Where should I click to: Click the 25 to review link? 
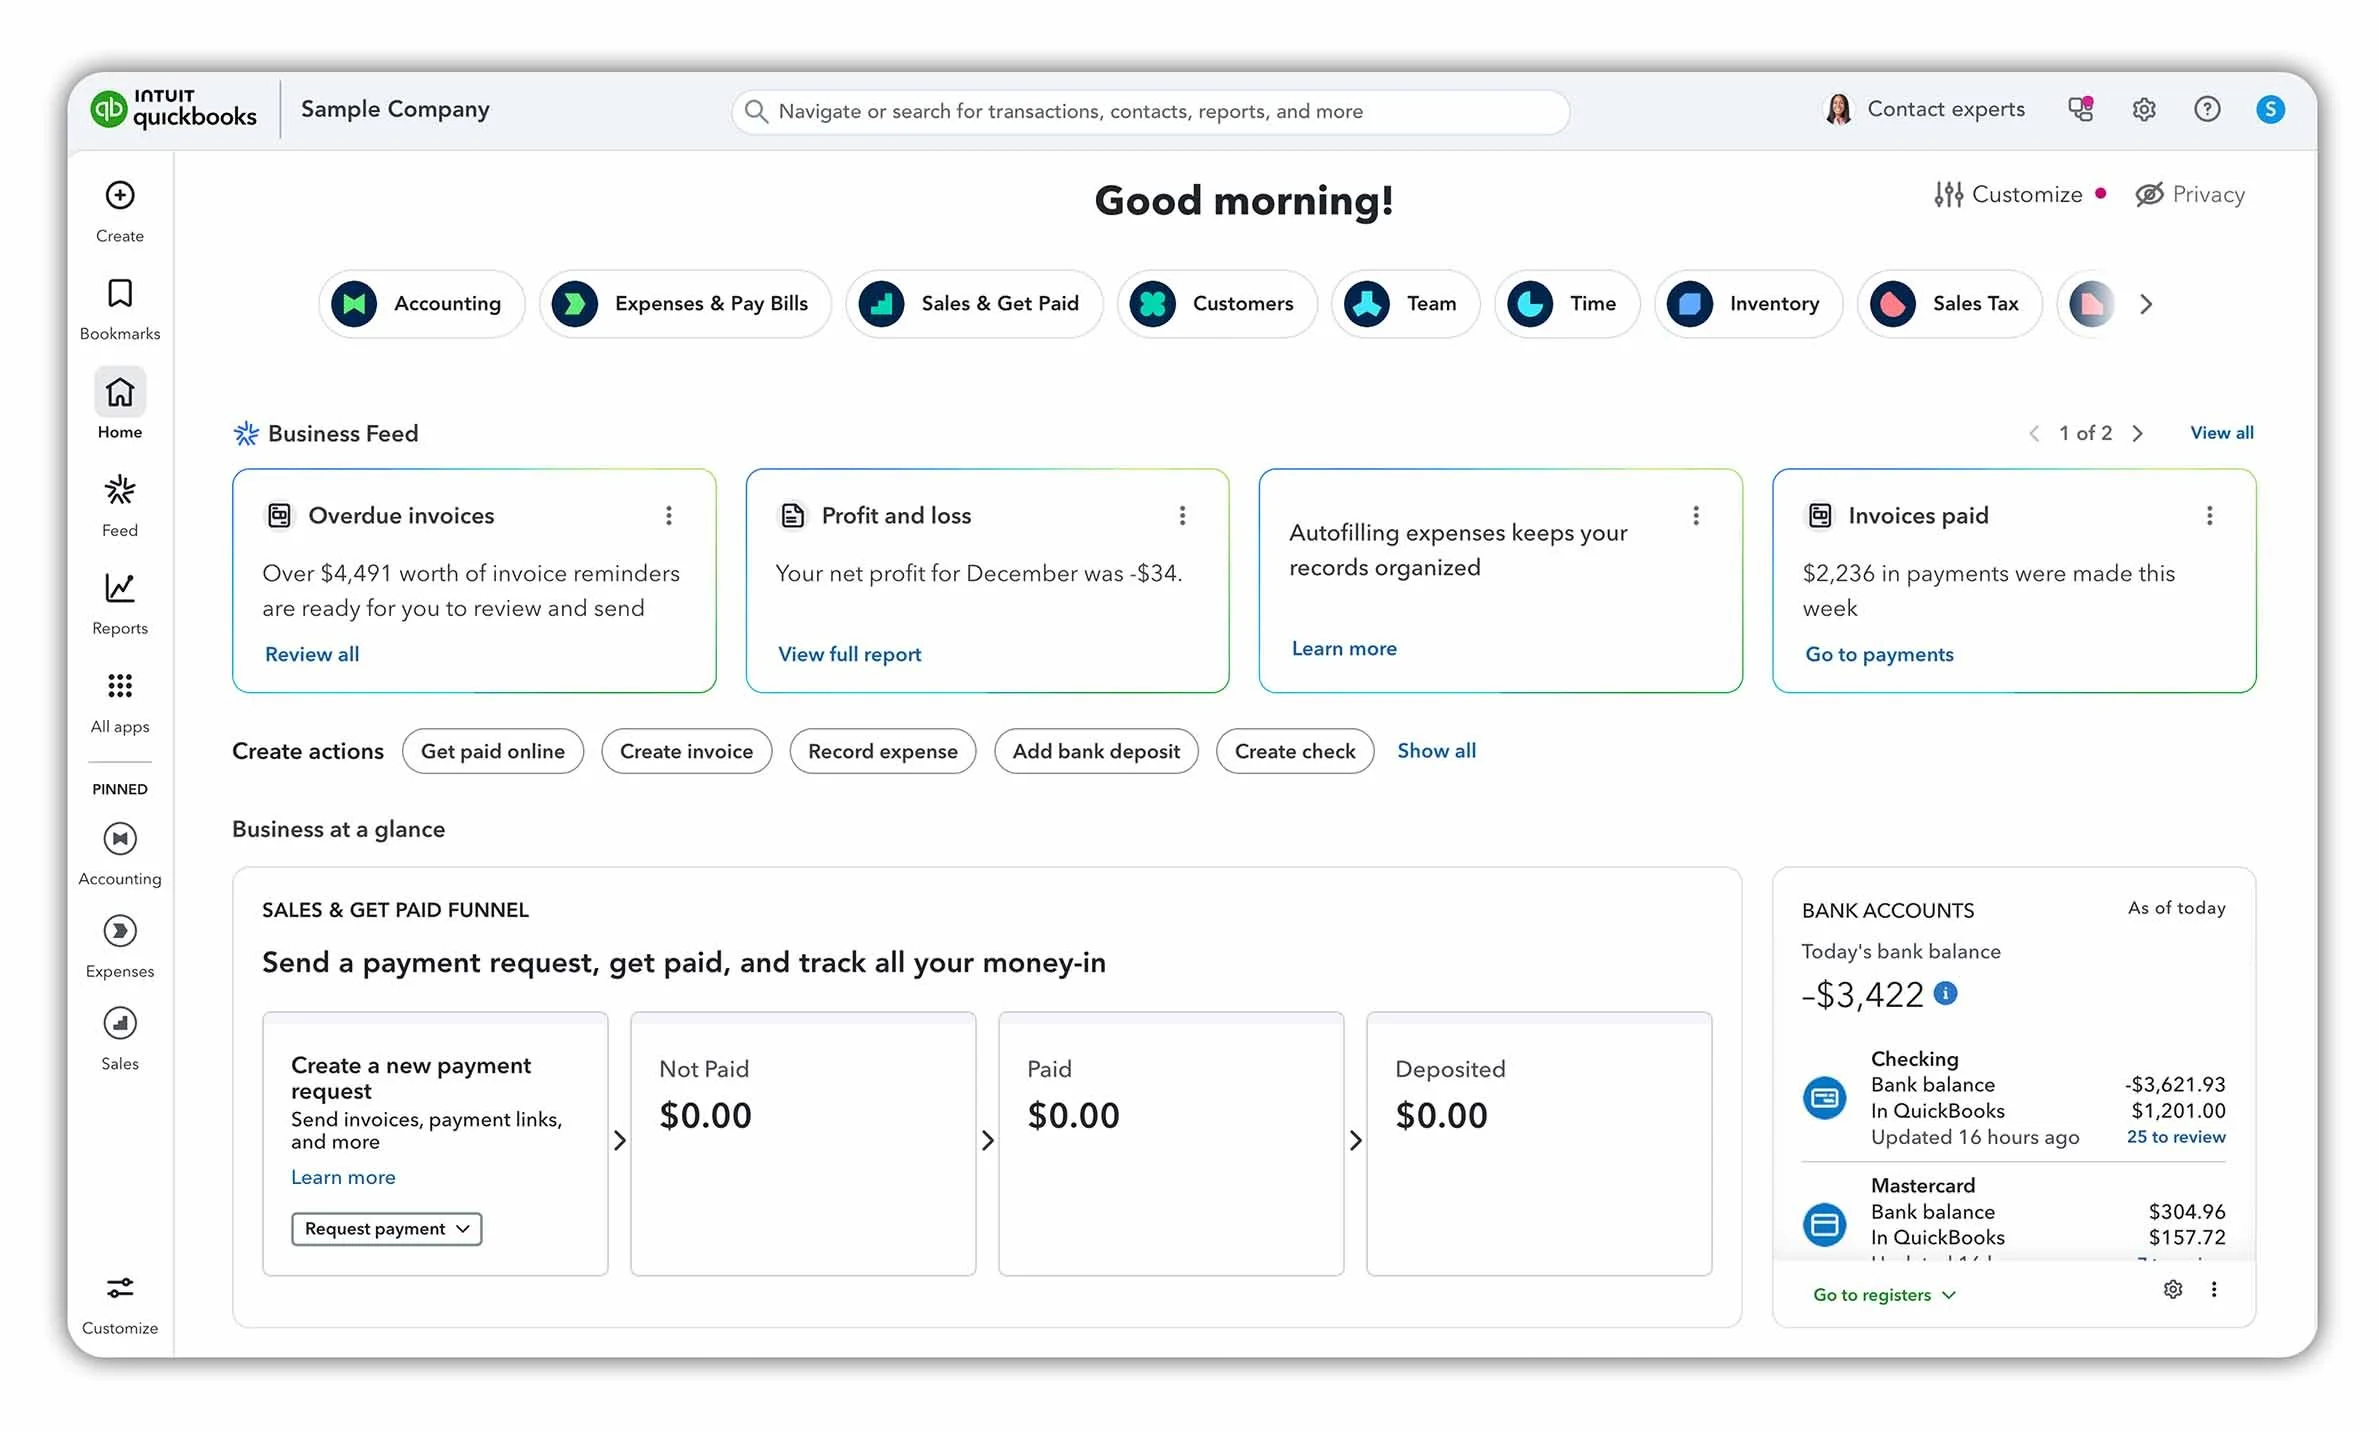2175,1137
